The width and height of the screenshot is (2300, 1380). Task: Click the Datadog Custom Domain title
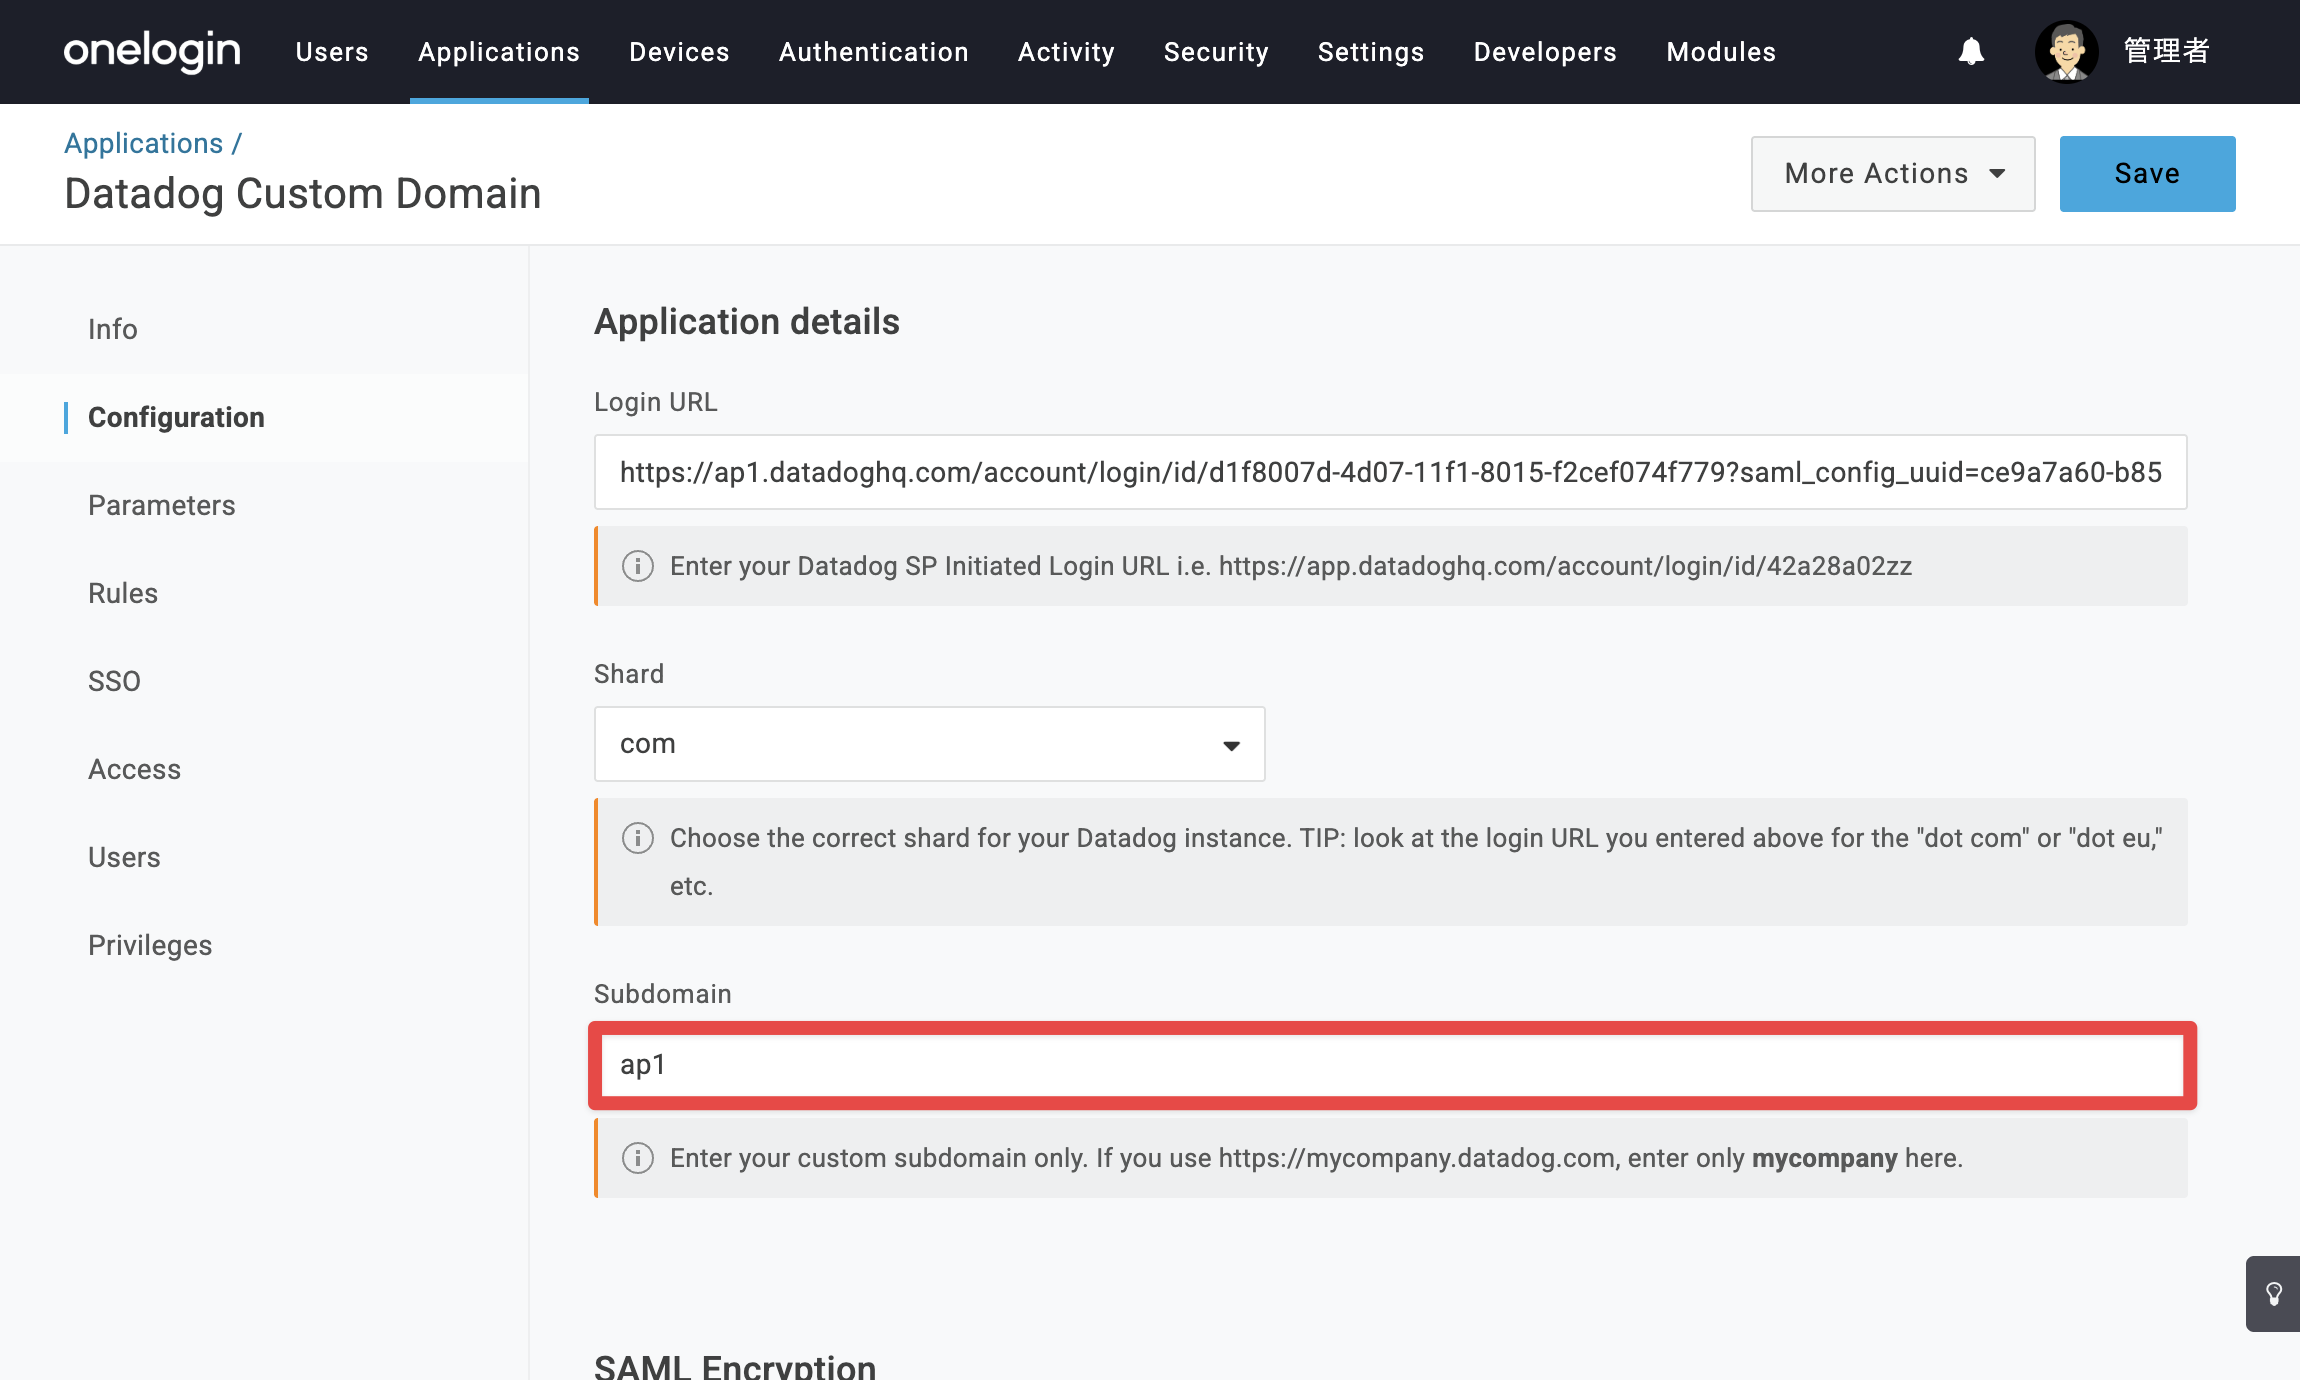(x=303, y=194)
